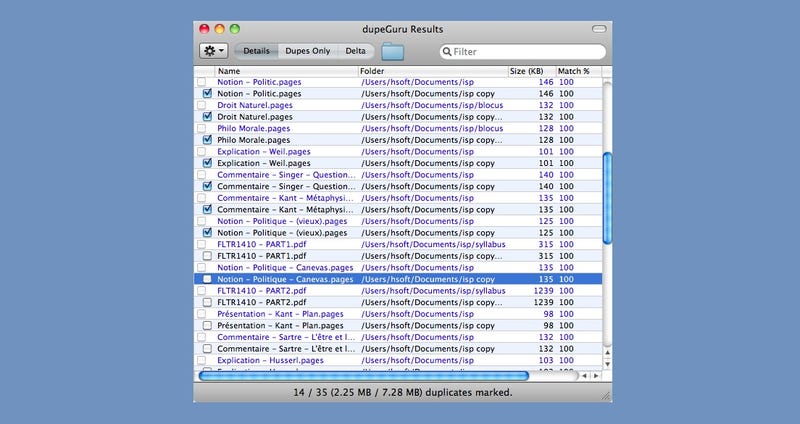Sort by the Name column header

pyautogui.click(x=287, y=71)
